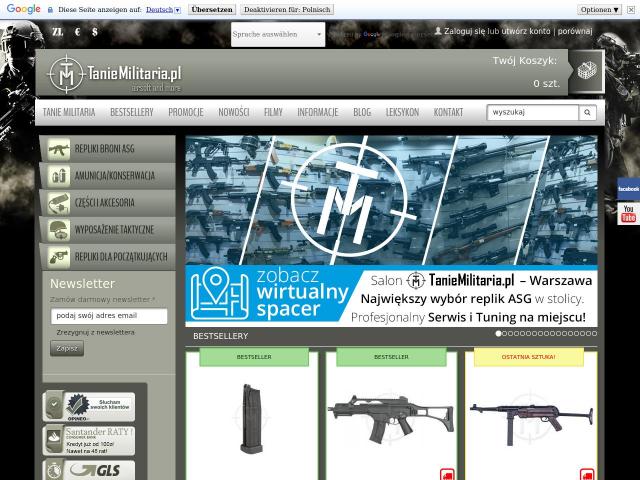Open Nowości menu item
The image size is (640, 480).
click(233, 112)
